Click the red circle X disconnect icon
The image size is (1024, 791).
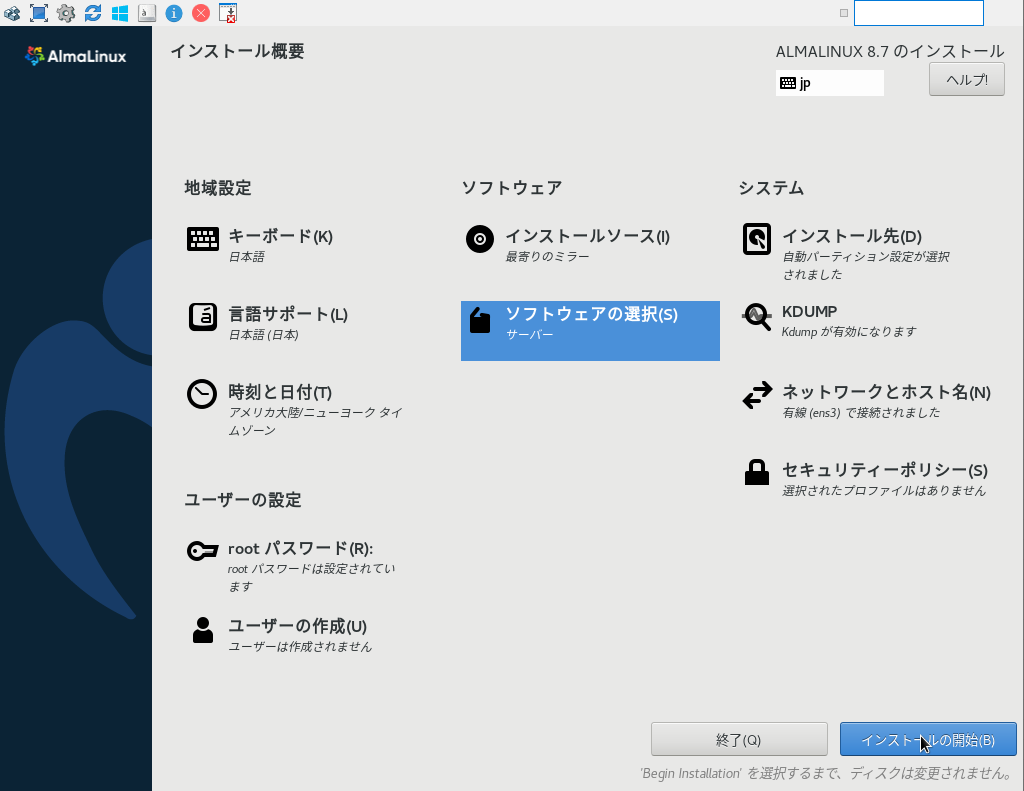[201, 12]
